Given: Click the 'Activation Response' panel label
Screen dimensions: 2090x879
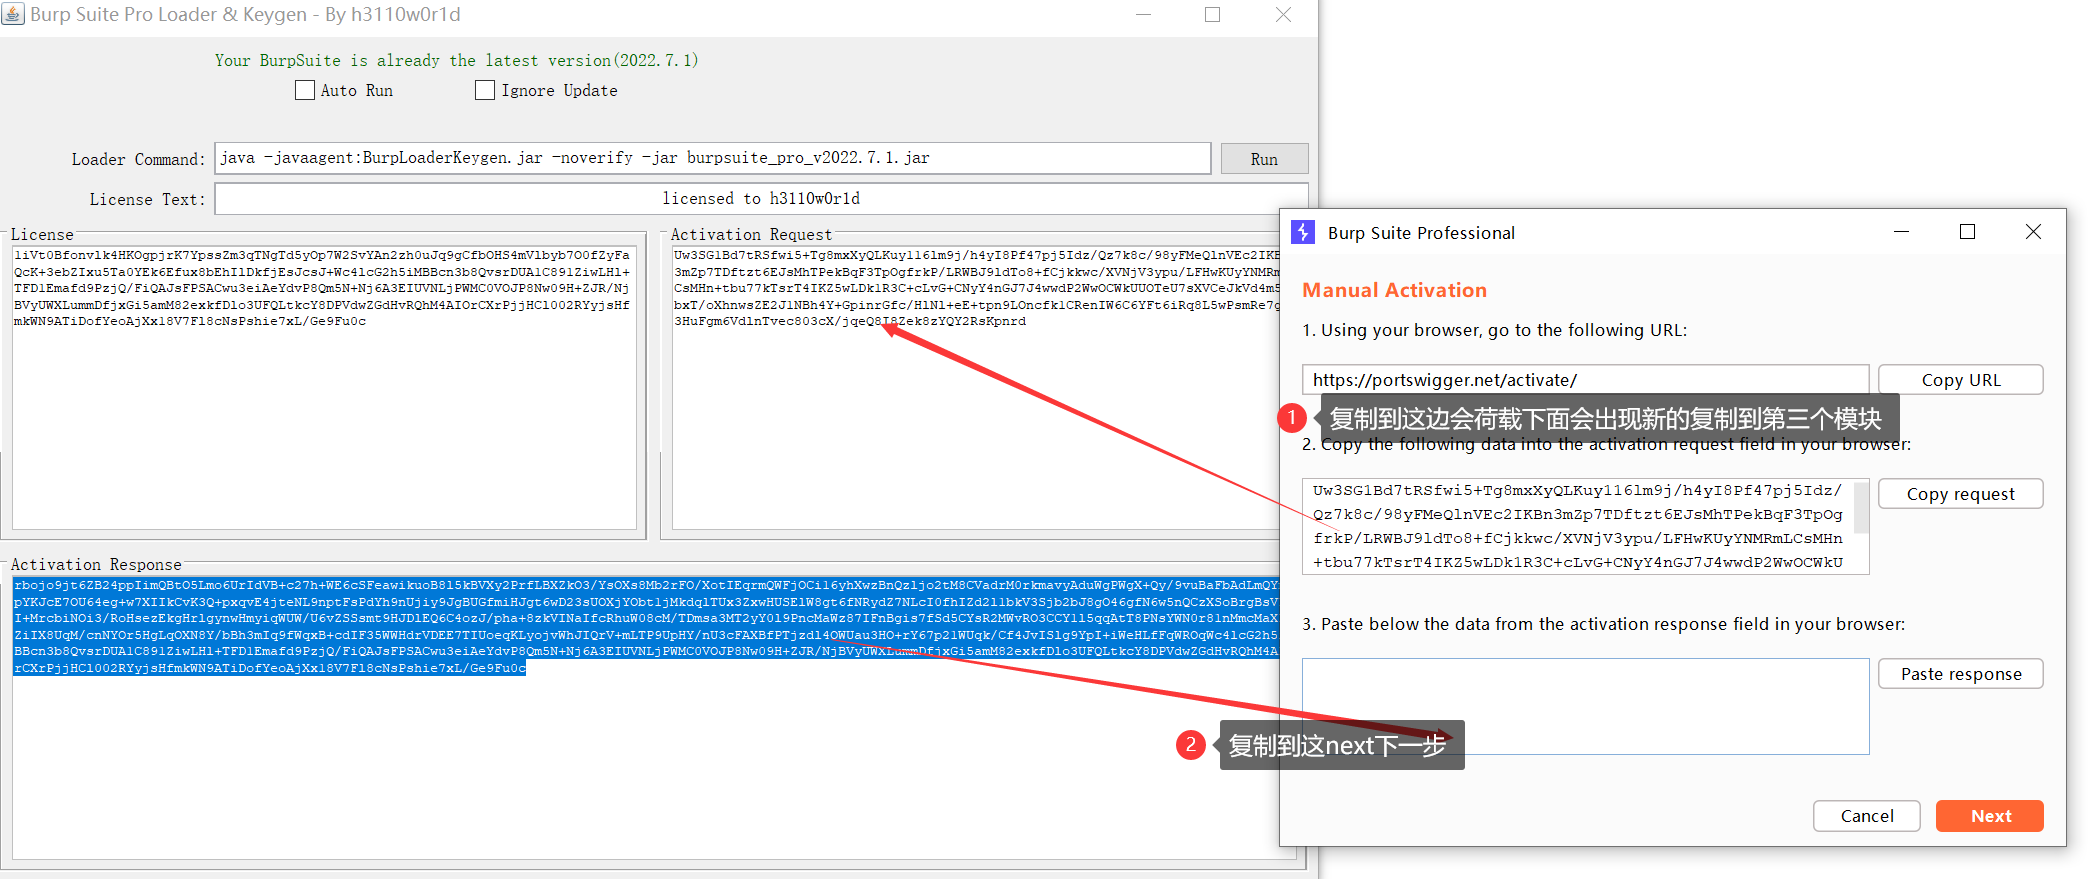Looking at the screenshot, I should tap(96, 564).
